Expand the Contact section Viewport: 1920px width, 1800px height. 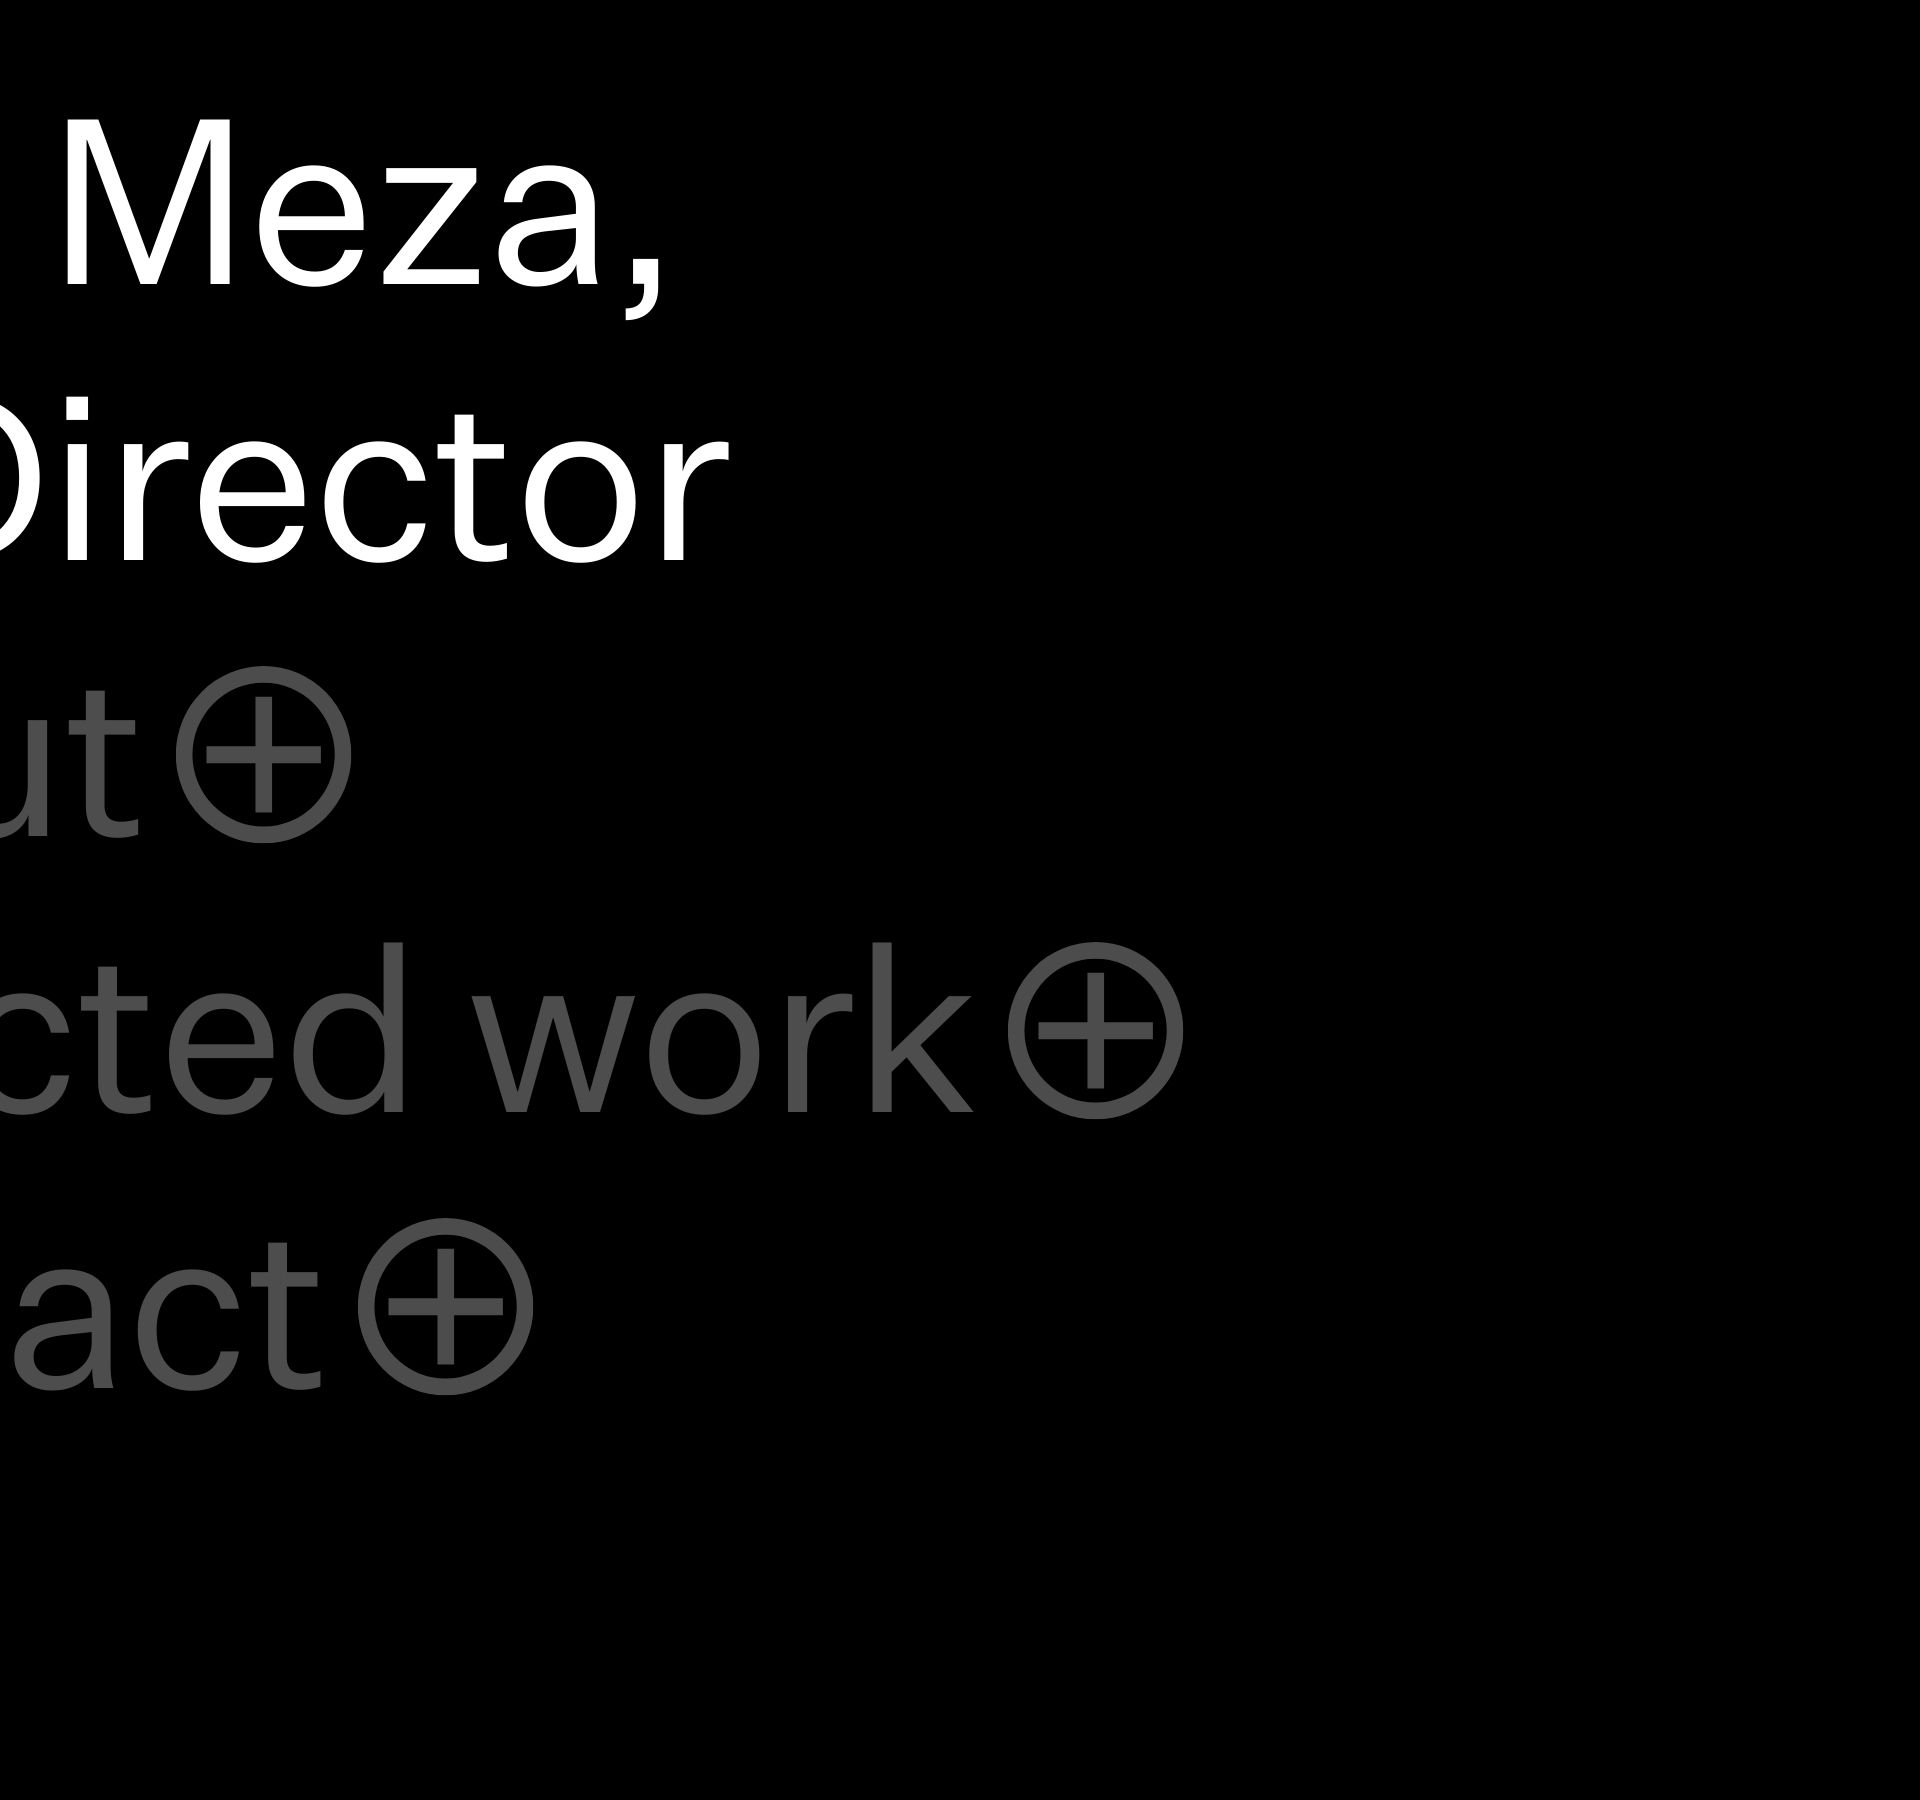point(446,1305)
